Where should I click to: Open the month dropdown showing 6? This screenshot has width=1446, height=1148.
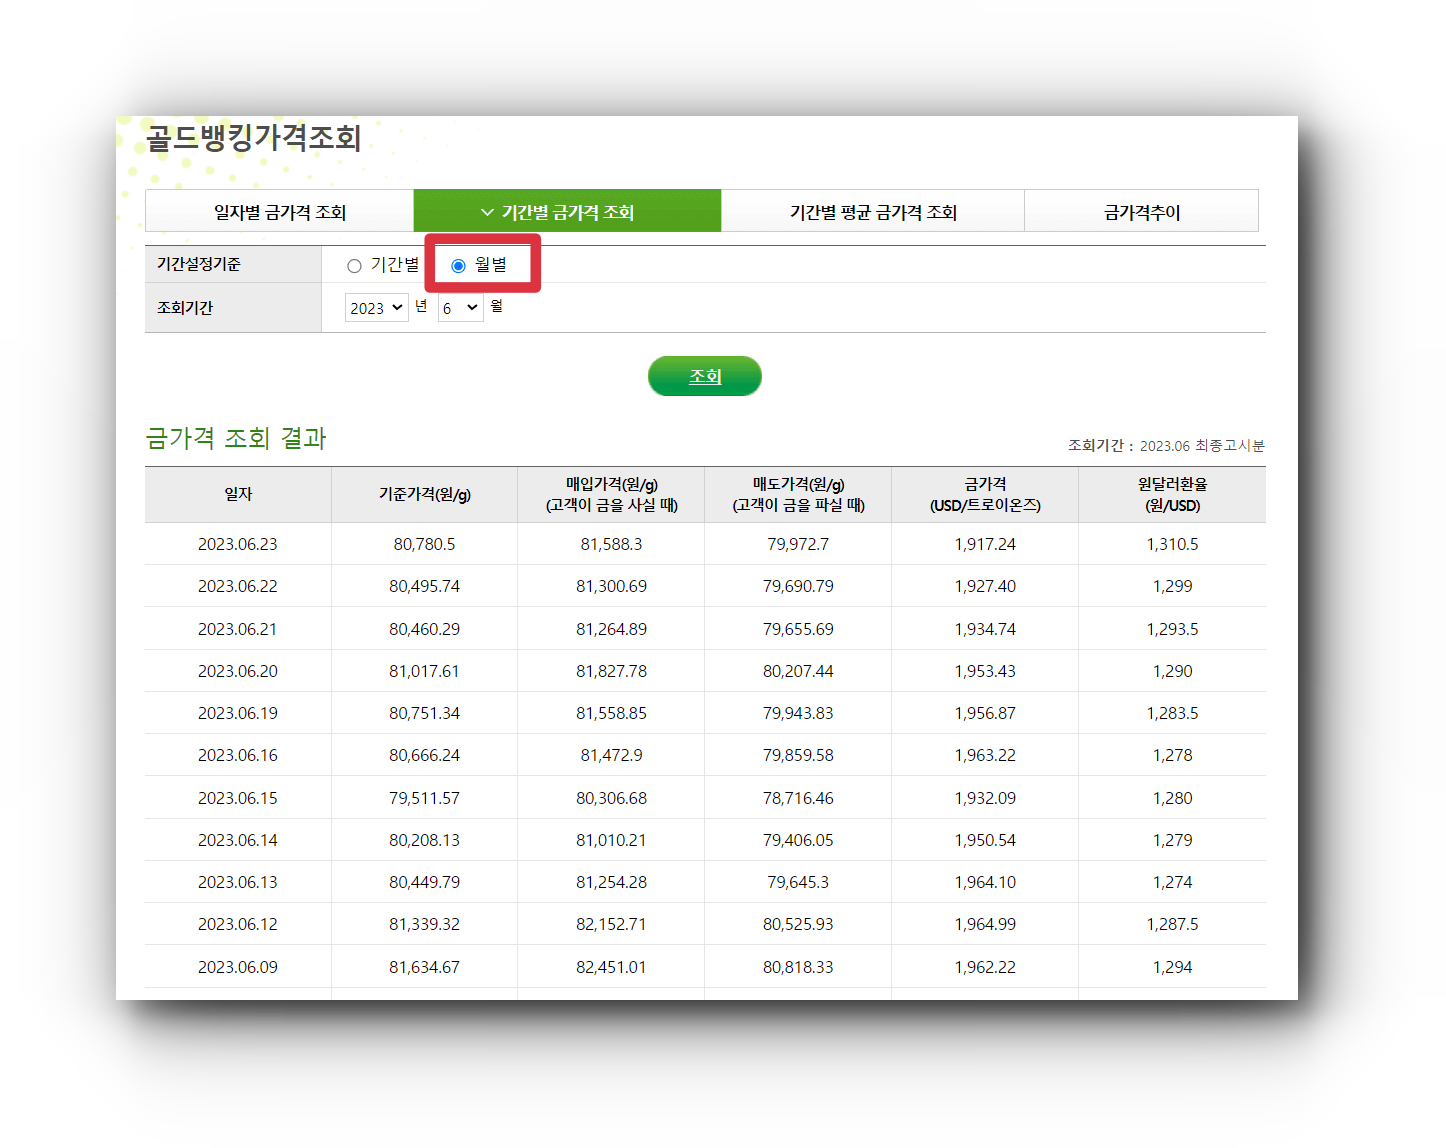click(x=461, y=308)
